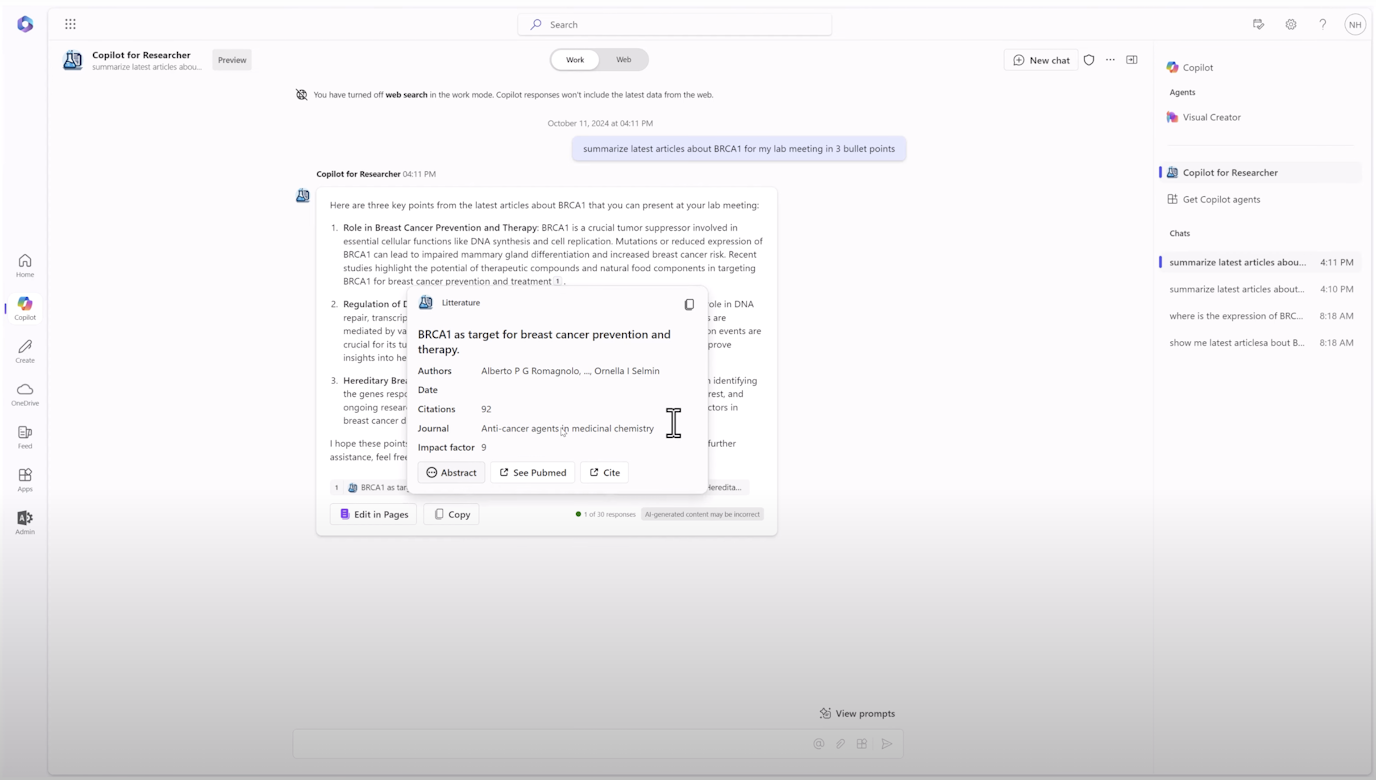Viewport: 1376px width, 780px height.
Task: Click the flag icon in top bar
Action: pyautogui.click(x=1258, y=24)
